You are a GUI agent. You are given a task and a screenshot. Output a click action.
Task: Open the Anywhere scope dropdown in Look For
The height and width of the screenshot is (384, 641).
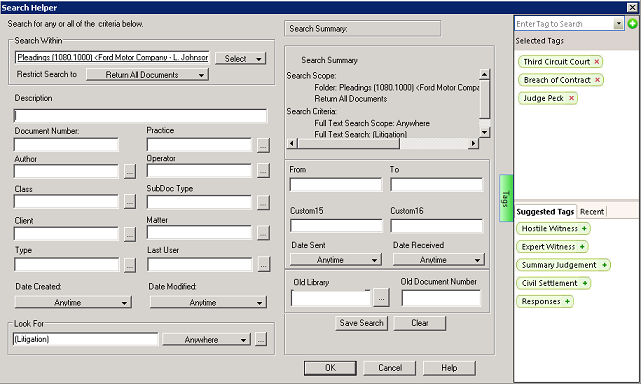pyautogui.click(x=206, y=339)
